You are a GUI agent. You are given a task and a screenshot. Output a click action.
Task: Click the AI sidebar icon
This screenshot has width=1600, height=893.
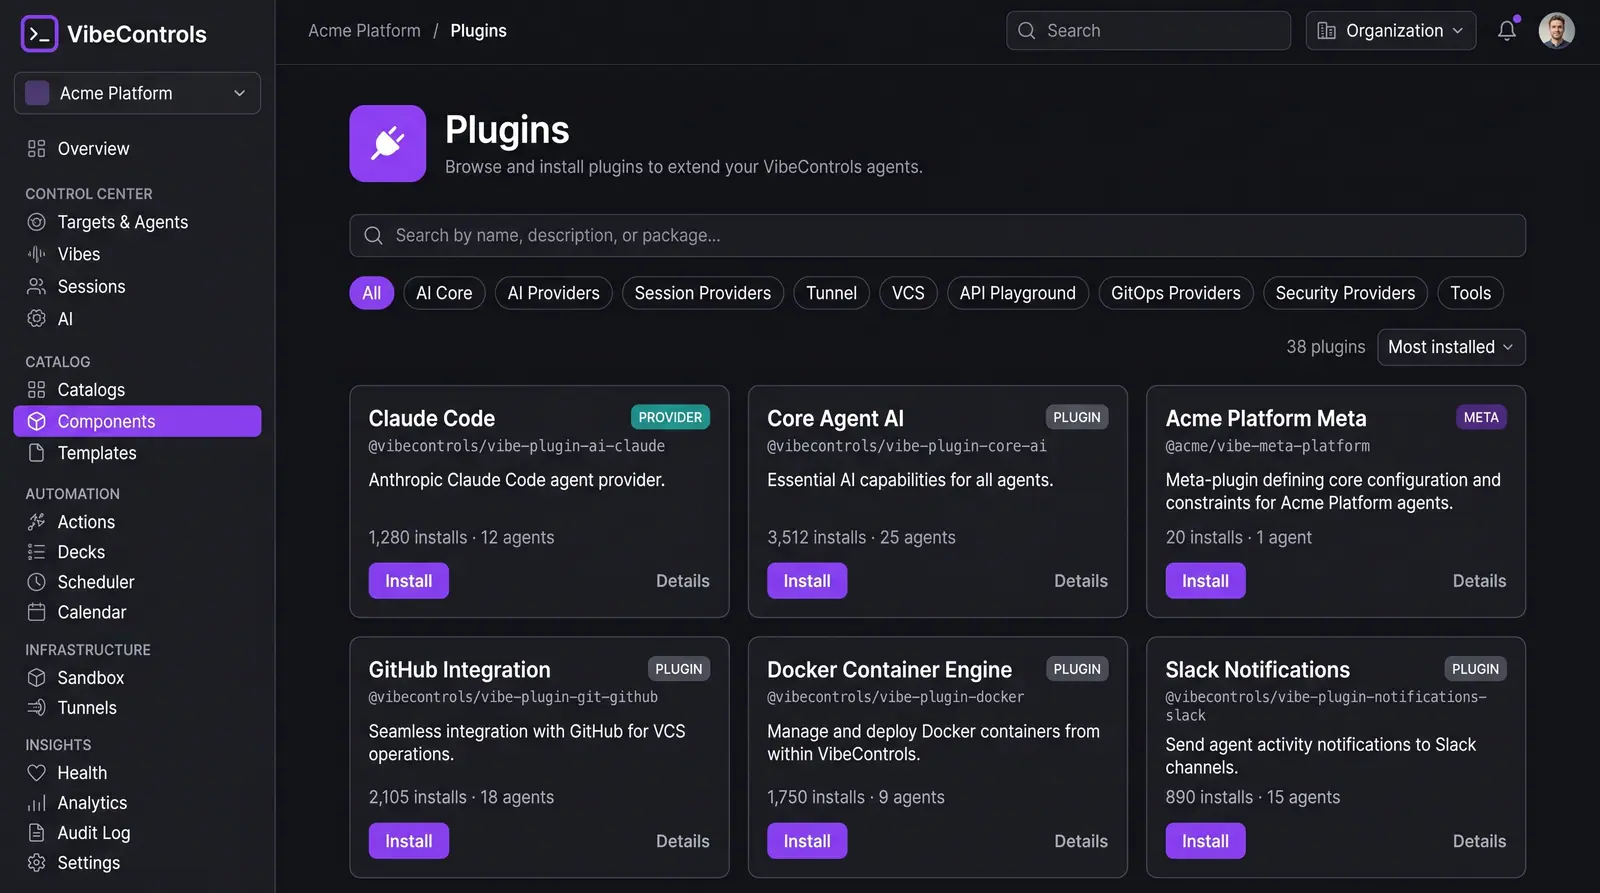tap(37, 319)
